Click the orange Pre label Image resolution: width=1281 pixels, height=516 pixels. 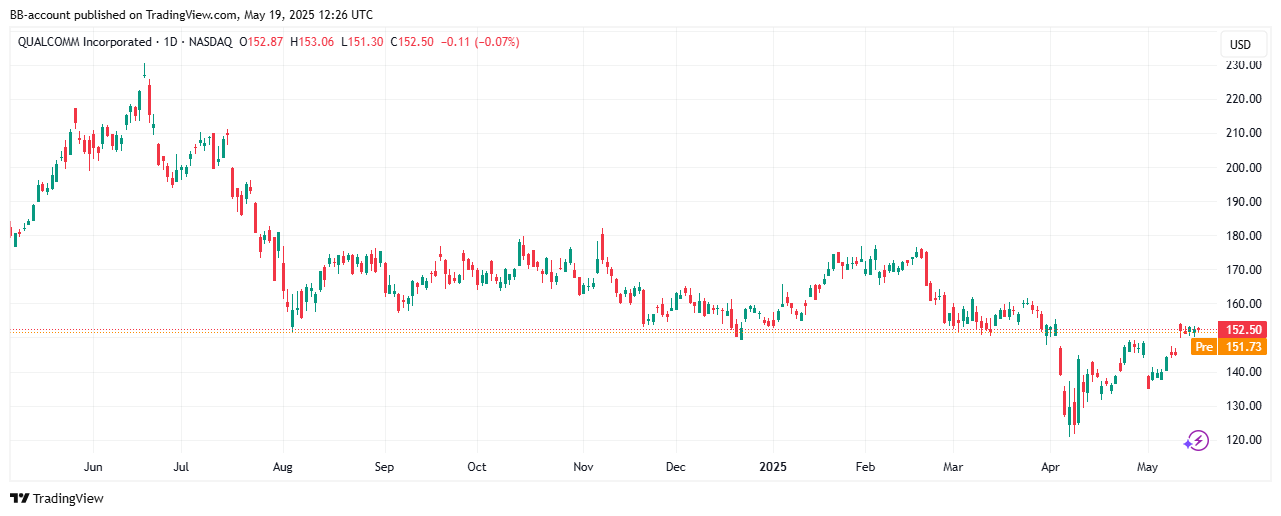[1204, 347]
